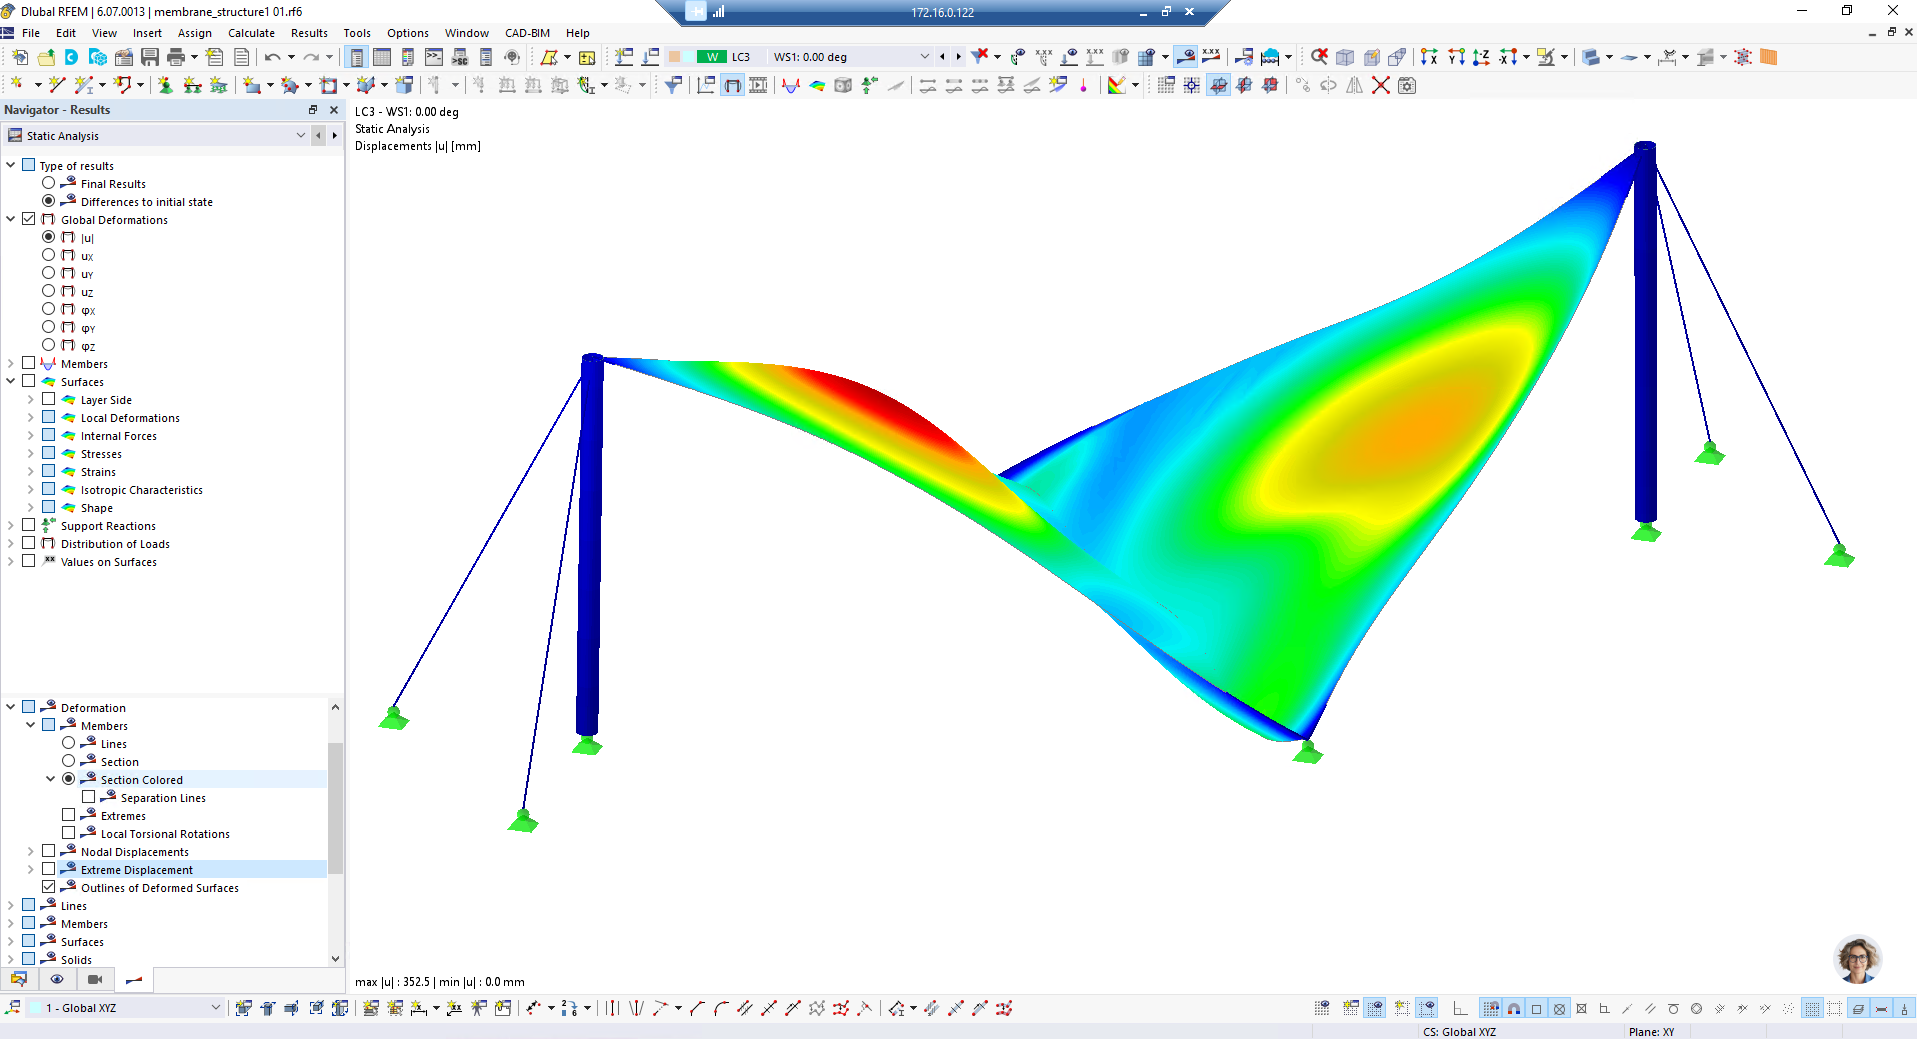This screenshot has height=1039, width=1917.
Task: Expand the Internal Forces tree node
Action: 31,435
